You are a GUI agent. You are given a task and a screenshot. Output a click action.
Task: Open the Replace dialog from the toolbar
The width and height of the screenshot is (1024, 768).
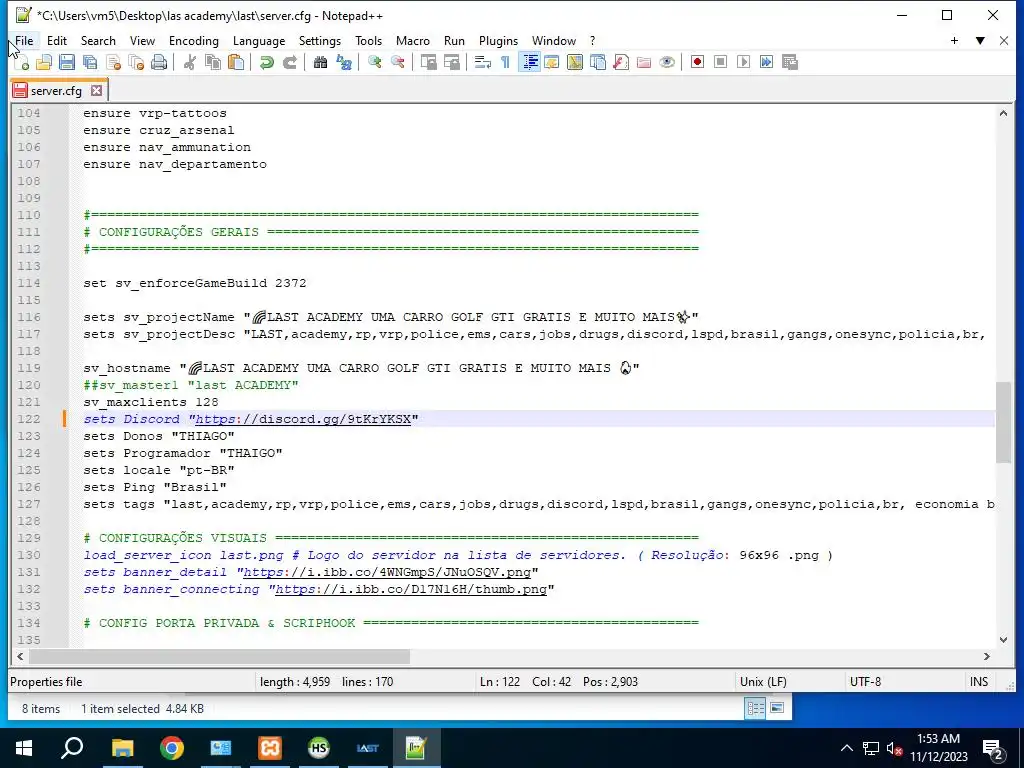tap(344, 62)
